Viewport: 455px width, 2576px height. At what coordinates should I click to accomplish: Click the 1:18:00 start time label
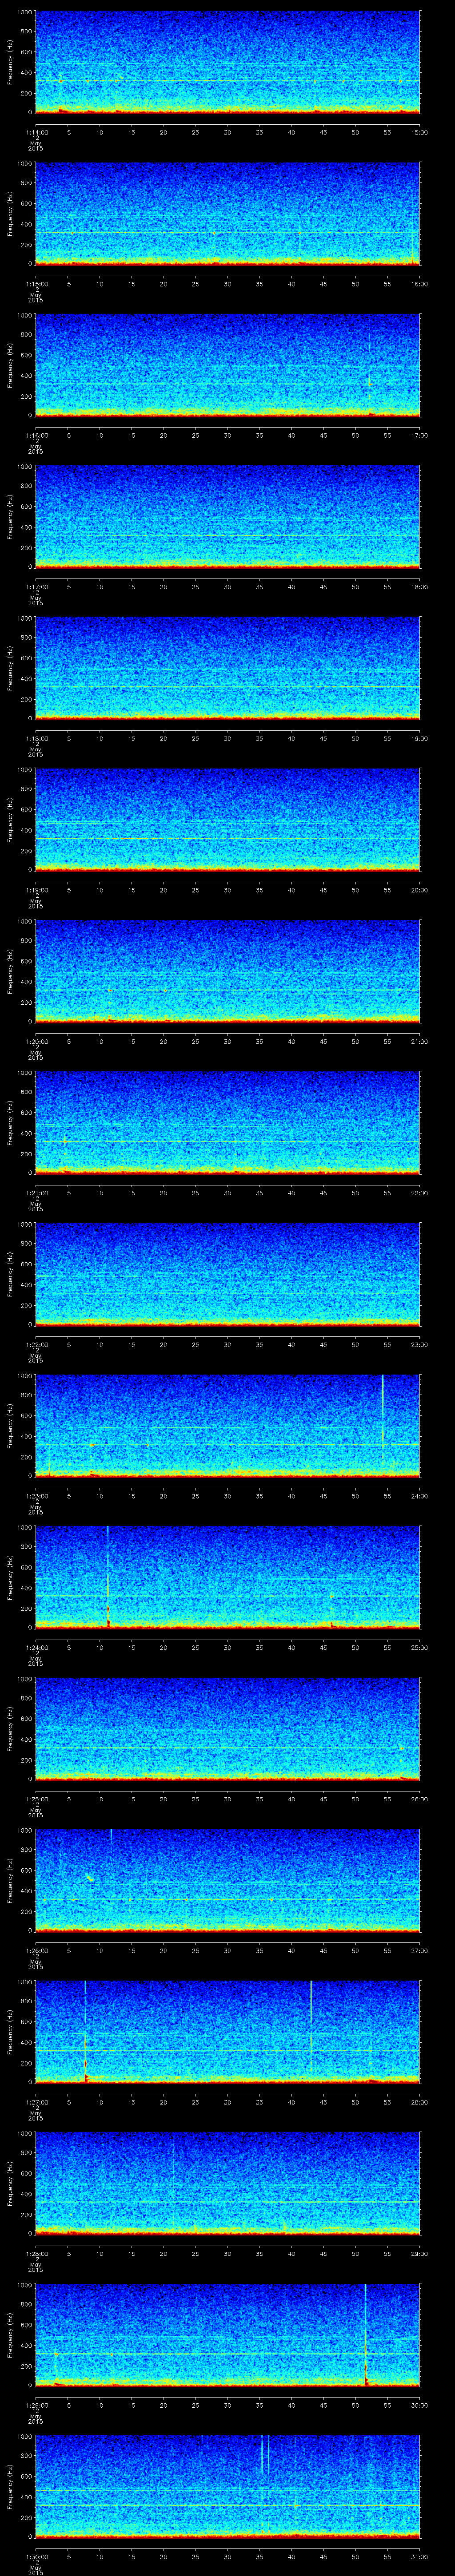click(x=36, y=738)
